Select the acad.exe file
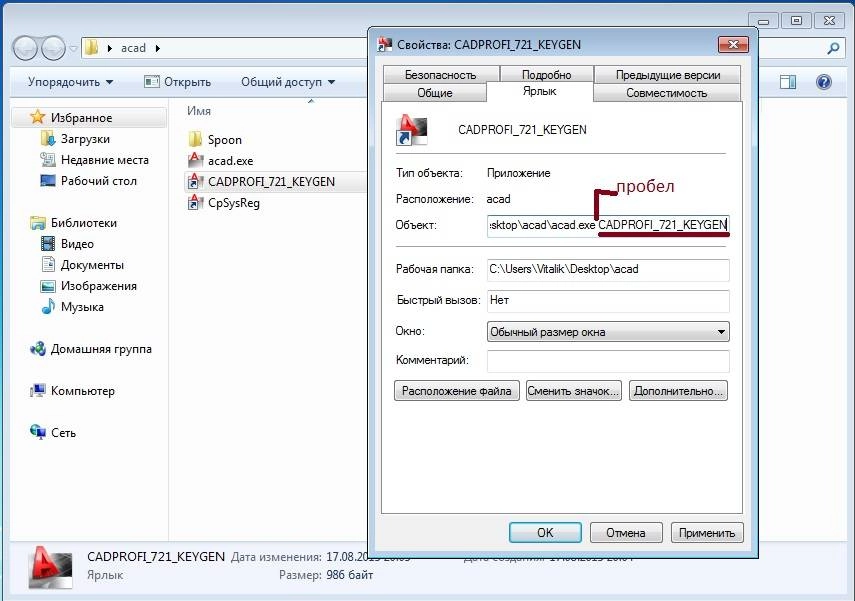The width and height of the screenshot is (855, 601). pyautogui.click(x=221, y=160)
